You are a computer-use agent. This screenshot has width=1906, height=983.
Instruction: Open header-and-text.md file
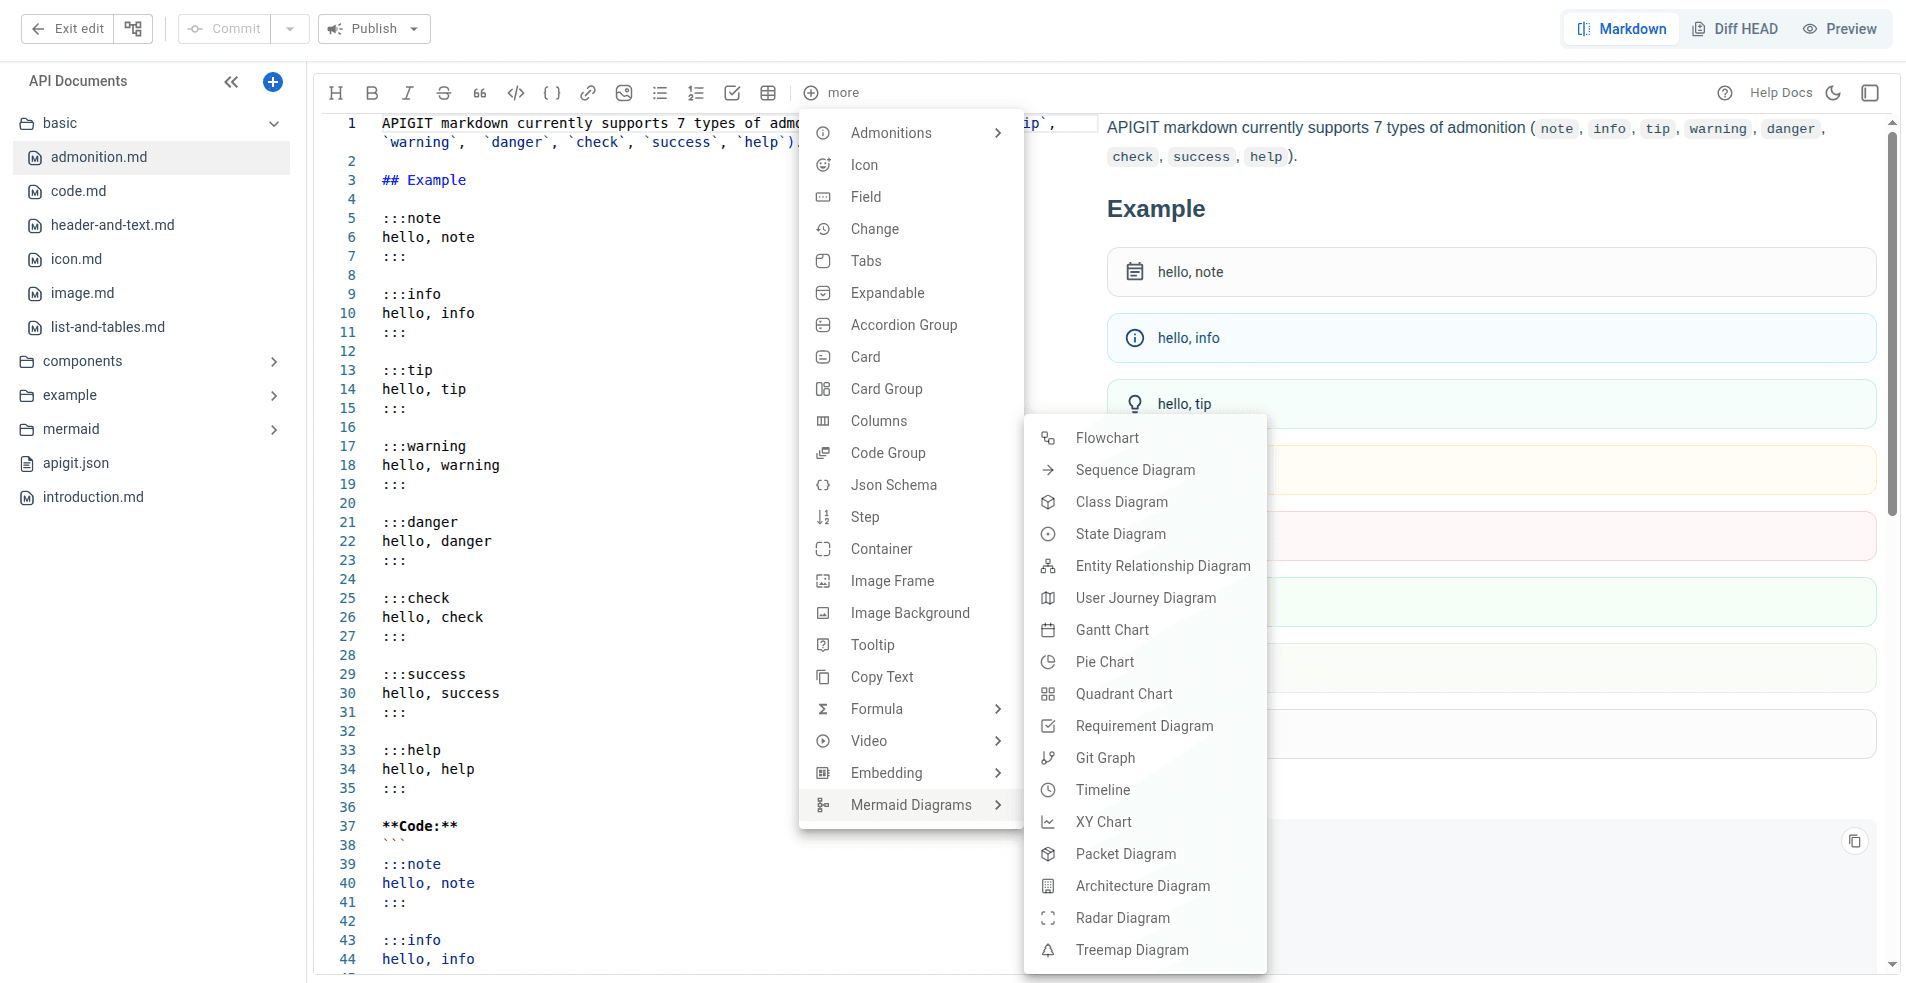point(151,226)
